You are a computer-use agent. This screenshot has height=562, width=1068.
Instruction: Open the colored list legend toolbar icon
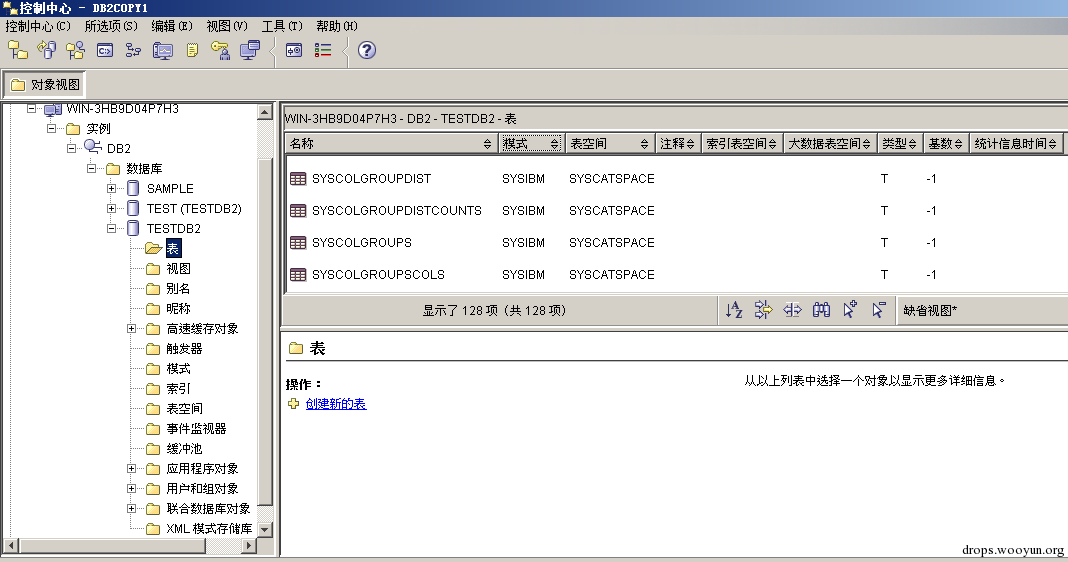tap(323, 50)
